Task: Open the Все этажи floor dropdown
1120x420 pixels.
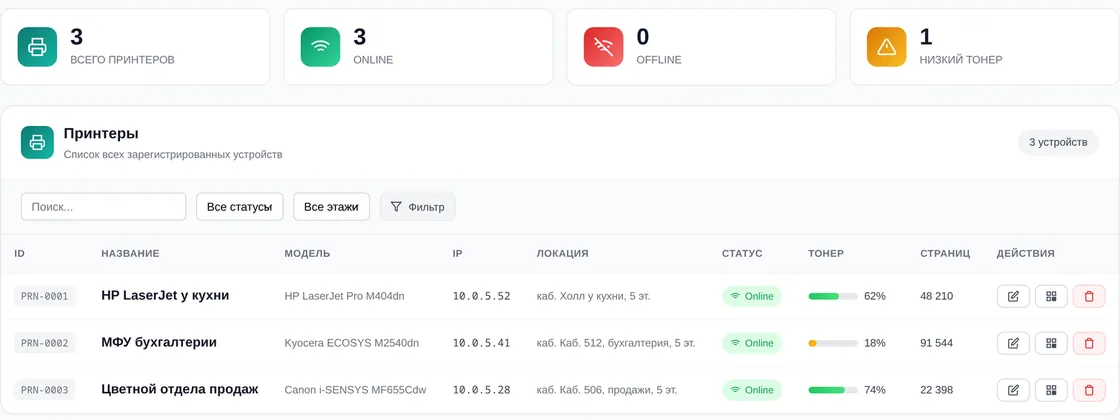Action: coord(331,207)
